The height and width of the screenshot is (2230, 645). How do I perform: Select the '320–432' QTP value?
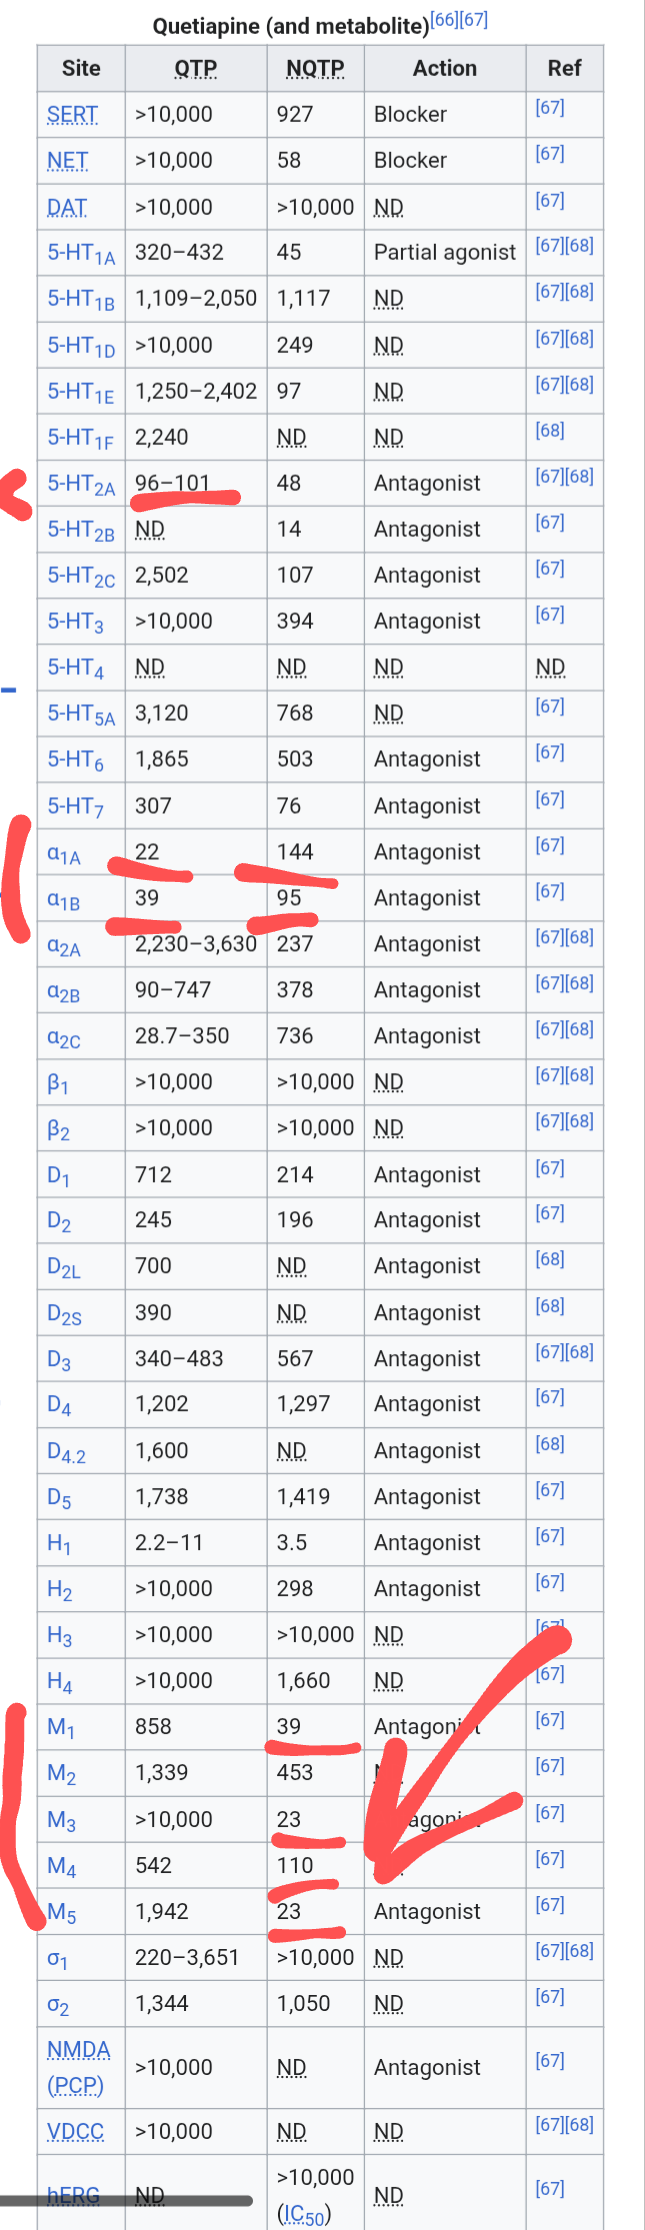[179, 252]
